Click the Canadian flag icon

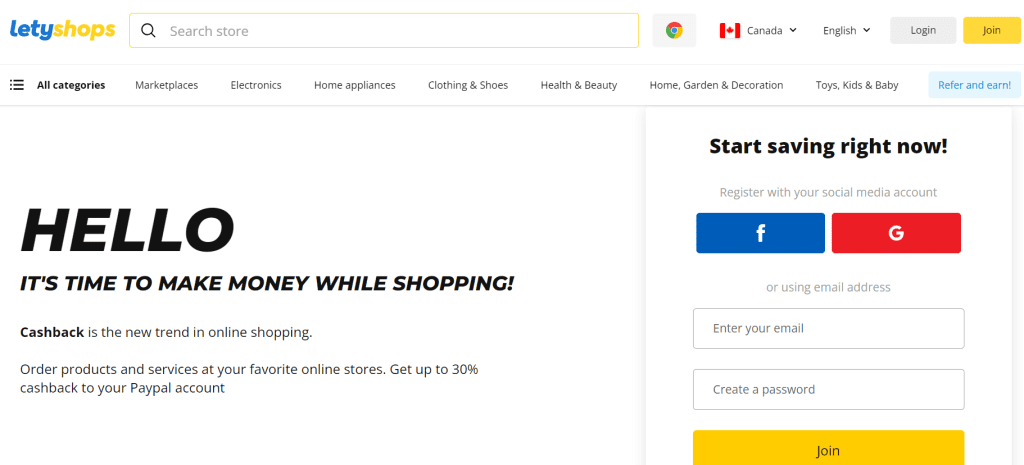pos(729,30)
